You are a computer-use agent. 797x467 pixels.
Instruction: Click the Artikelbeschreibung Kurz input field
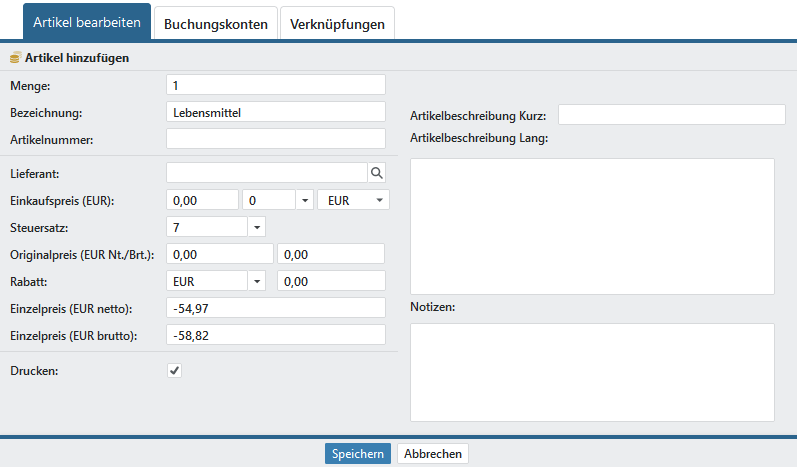click(671, 115)
